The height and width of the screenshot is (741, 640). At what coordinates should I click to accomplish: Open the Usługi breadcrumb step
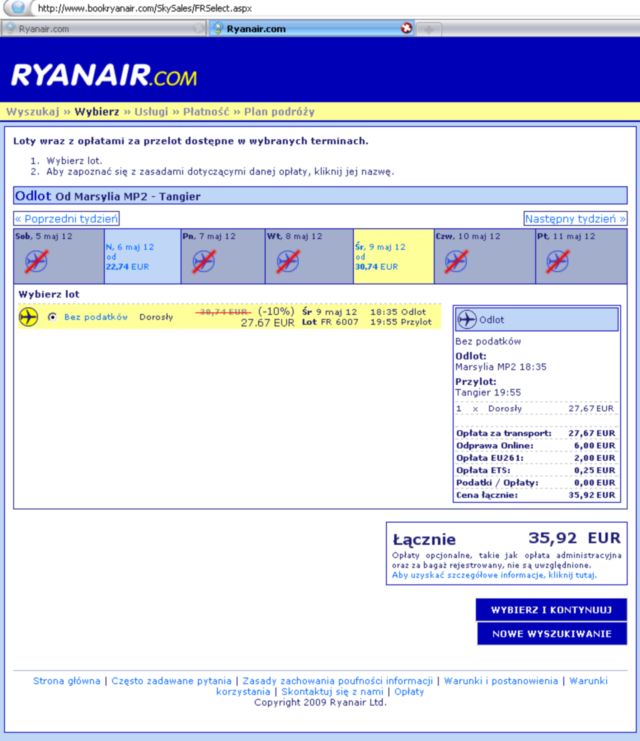point(151,112)
